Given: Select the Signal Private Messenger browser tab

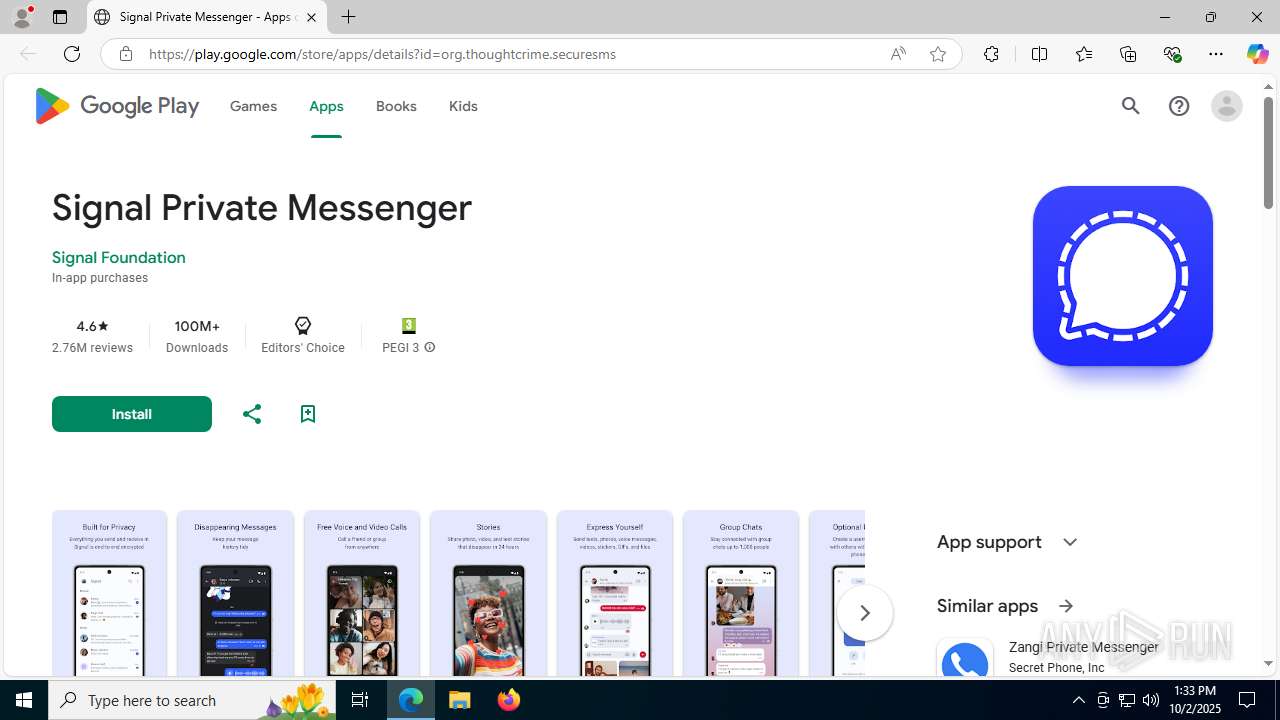Looking at the screenshot, I should pyautogui.click(x=207, y=17).
